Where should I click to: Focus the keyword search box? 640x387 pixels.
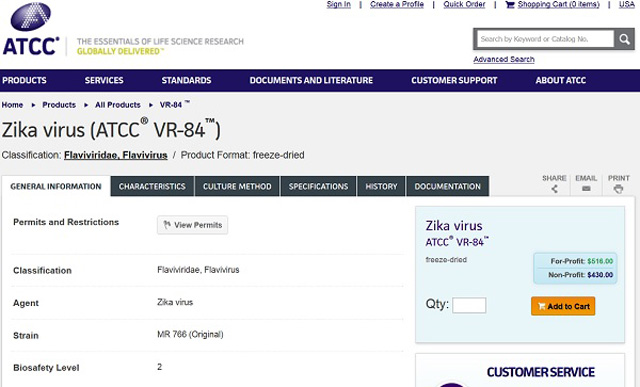(x=545, y=39)
